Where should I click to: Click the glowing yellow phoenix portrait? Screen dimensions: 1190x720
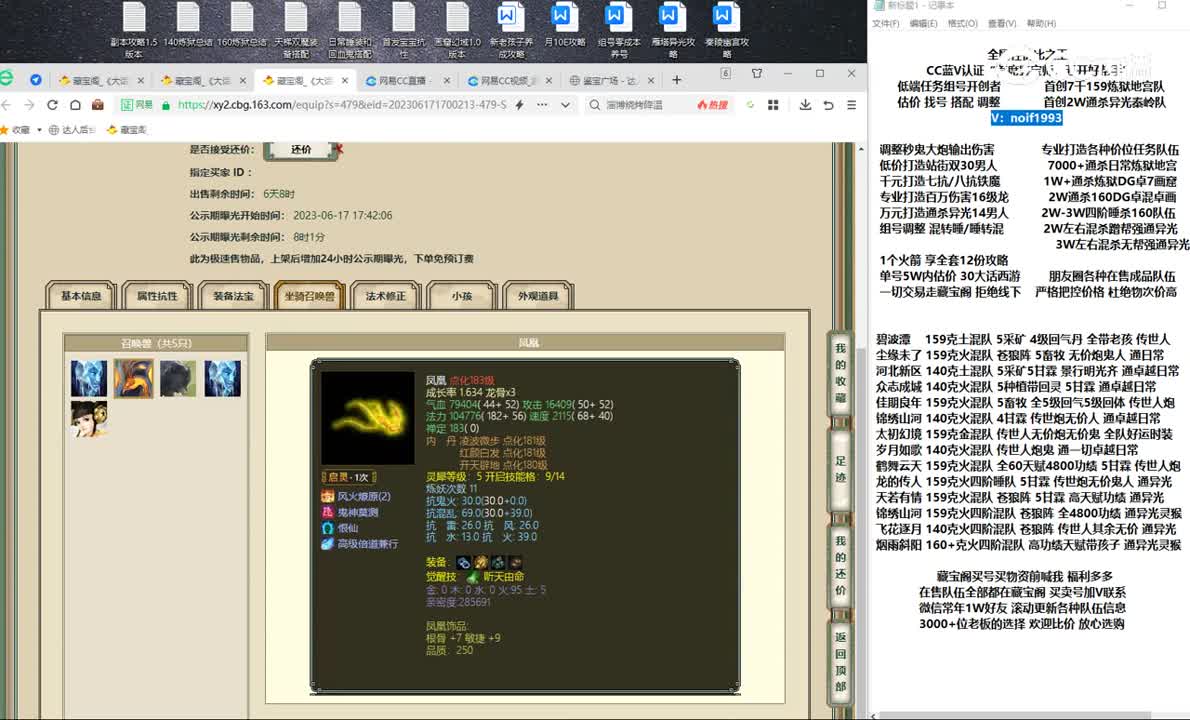[x=367, y=417]
